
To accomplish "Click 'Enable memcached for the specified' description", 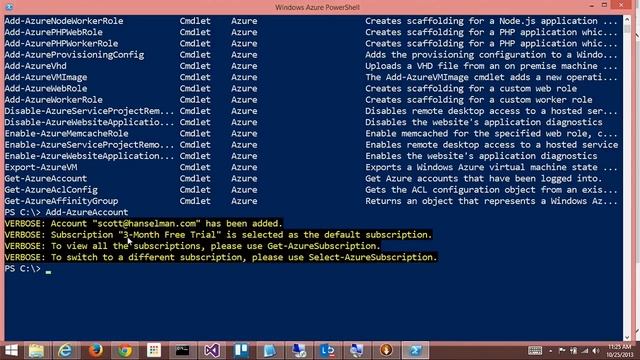I will (454, 133).
